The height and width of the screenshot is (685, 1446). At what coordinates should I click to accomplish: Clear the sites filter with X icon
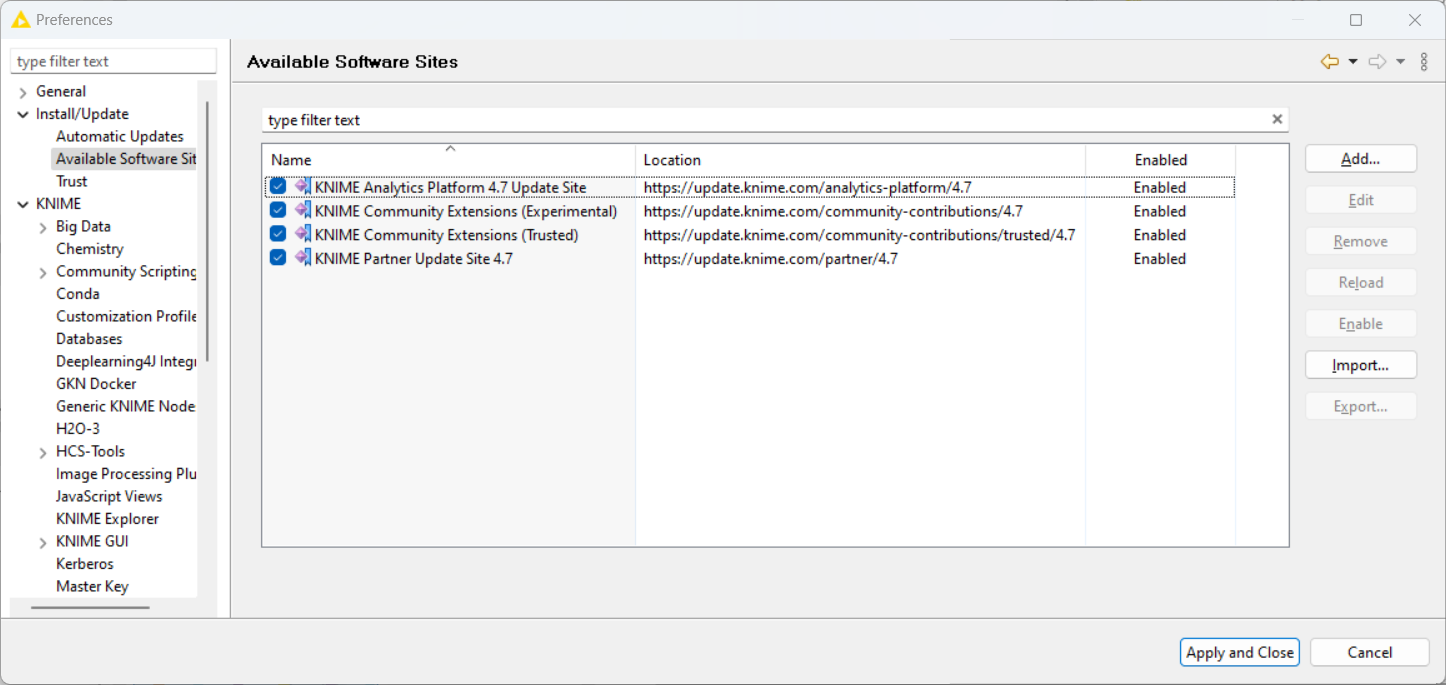pos(1277,119)
